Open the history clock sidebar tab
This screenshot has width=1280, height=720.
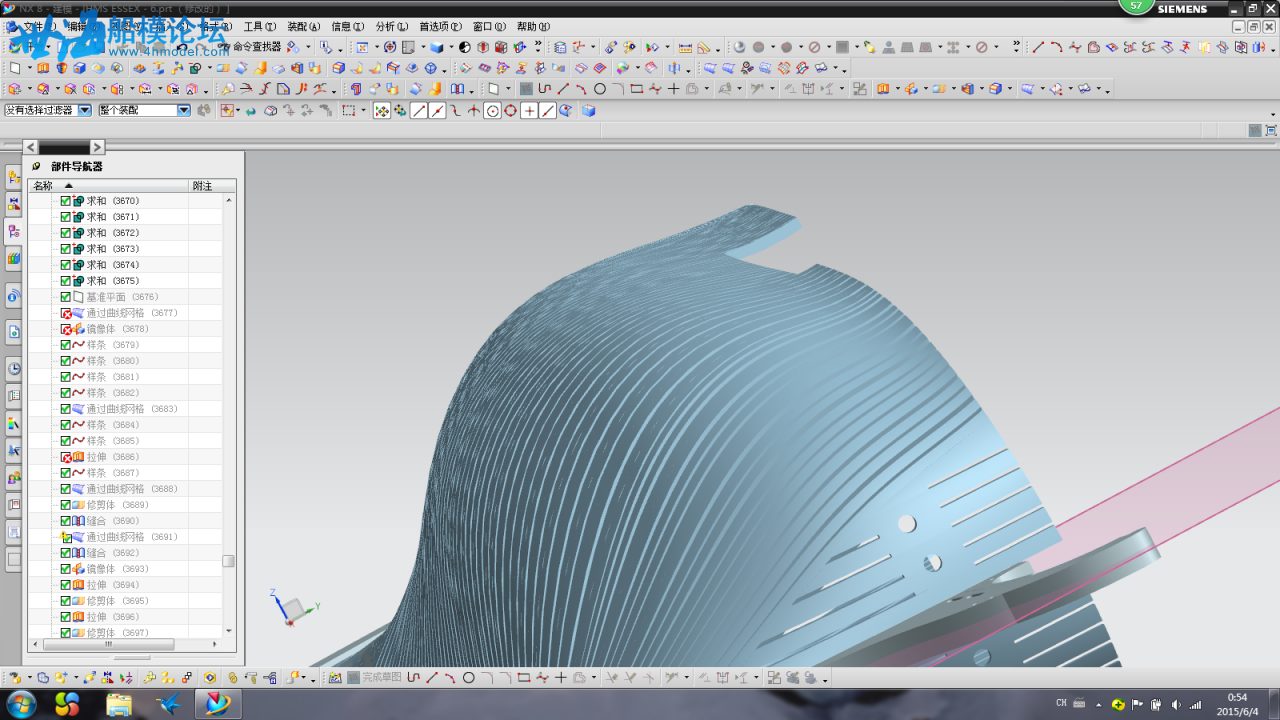pyautogui.click(x=13, y=368)
